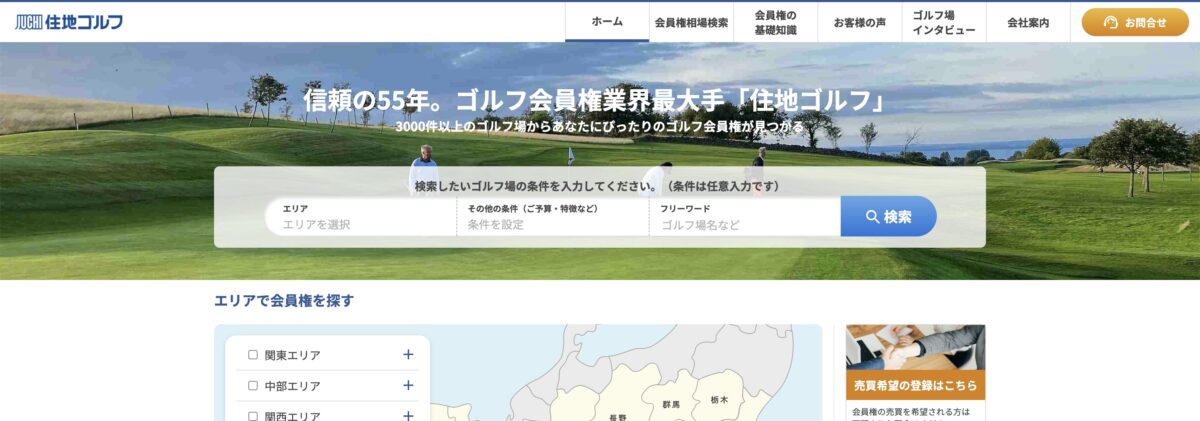The width and height of the screenshot is (1200, 421).
Task: Click the magnifier icon in 検索 button
Action: coord(872,216)
